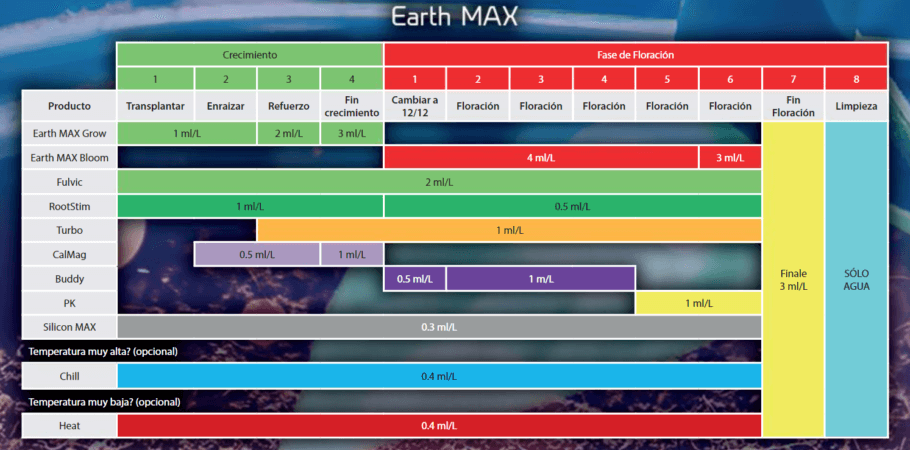Click the RootStim "0.5 ml/L" dose bar

pos(573,206)
